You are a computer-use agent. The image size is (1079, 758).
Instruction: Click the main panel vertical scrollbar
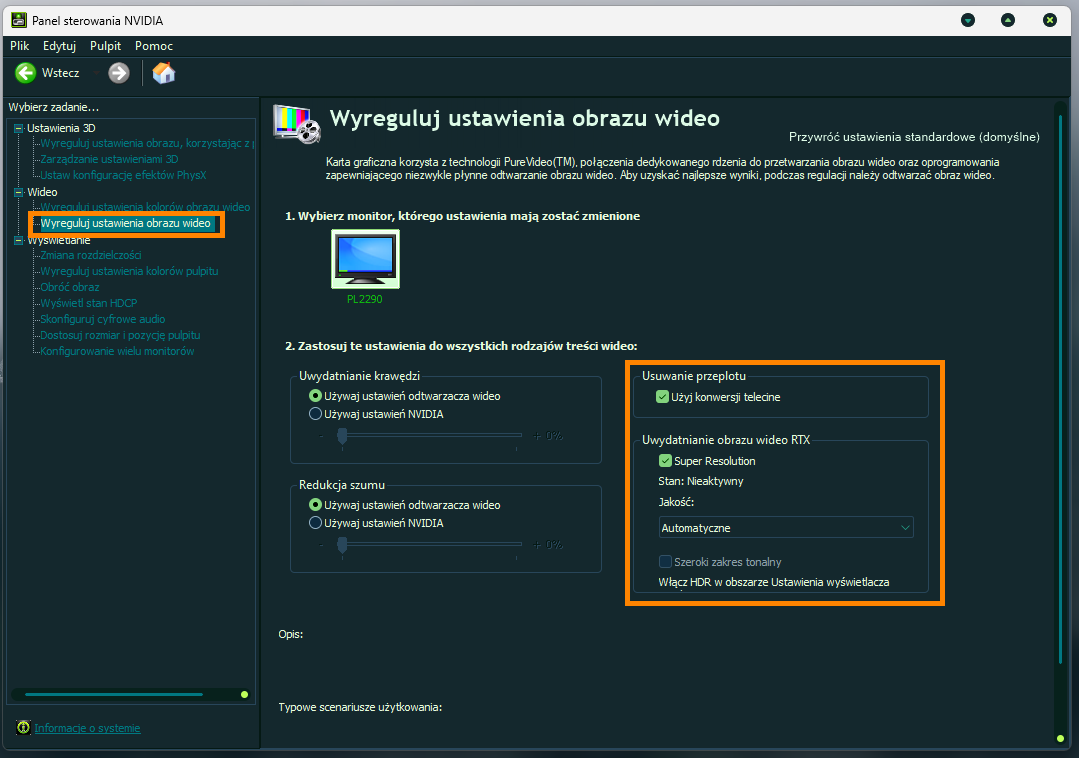point(1060,389)
